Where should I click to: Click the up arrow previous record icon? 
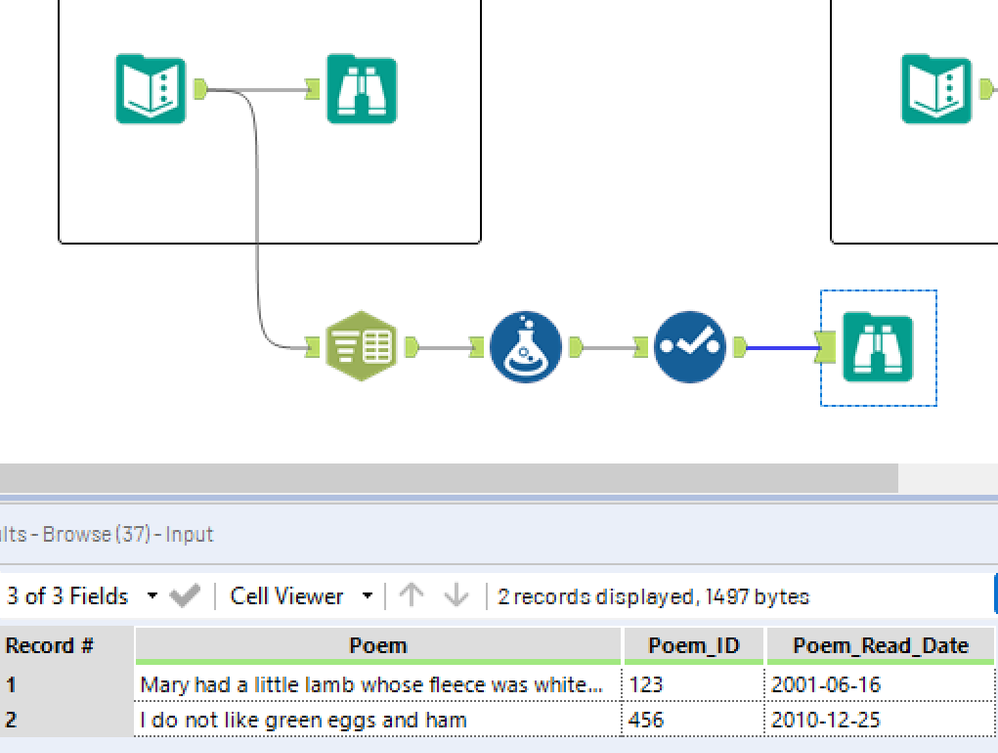click(411, 596)
